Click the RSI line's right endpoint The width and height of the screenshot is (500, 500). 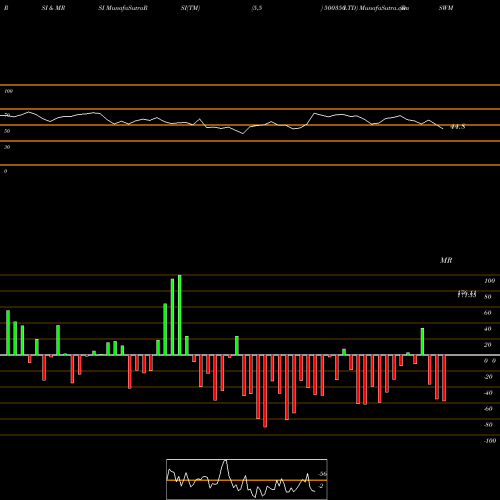(x=443, y=129)
